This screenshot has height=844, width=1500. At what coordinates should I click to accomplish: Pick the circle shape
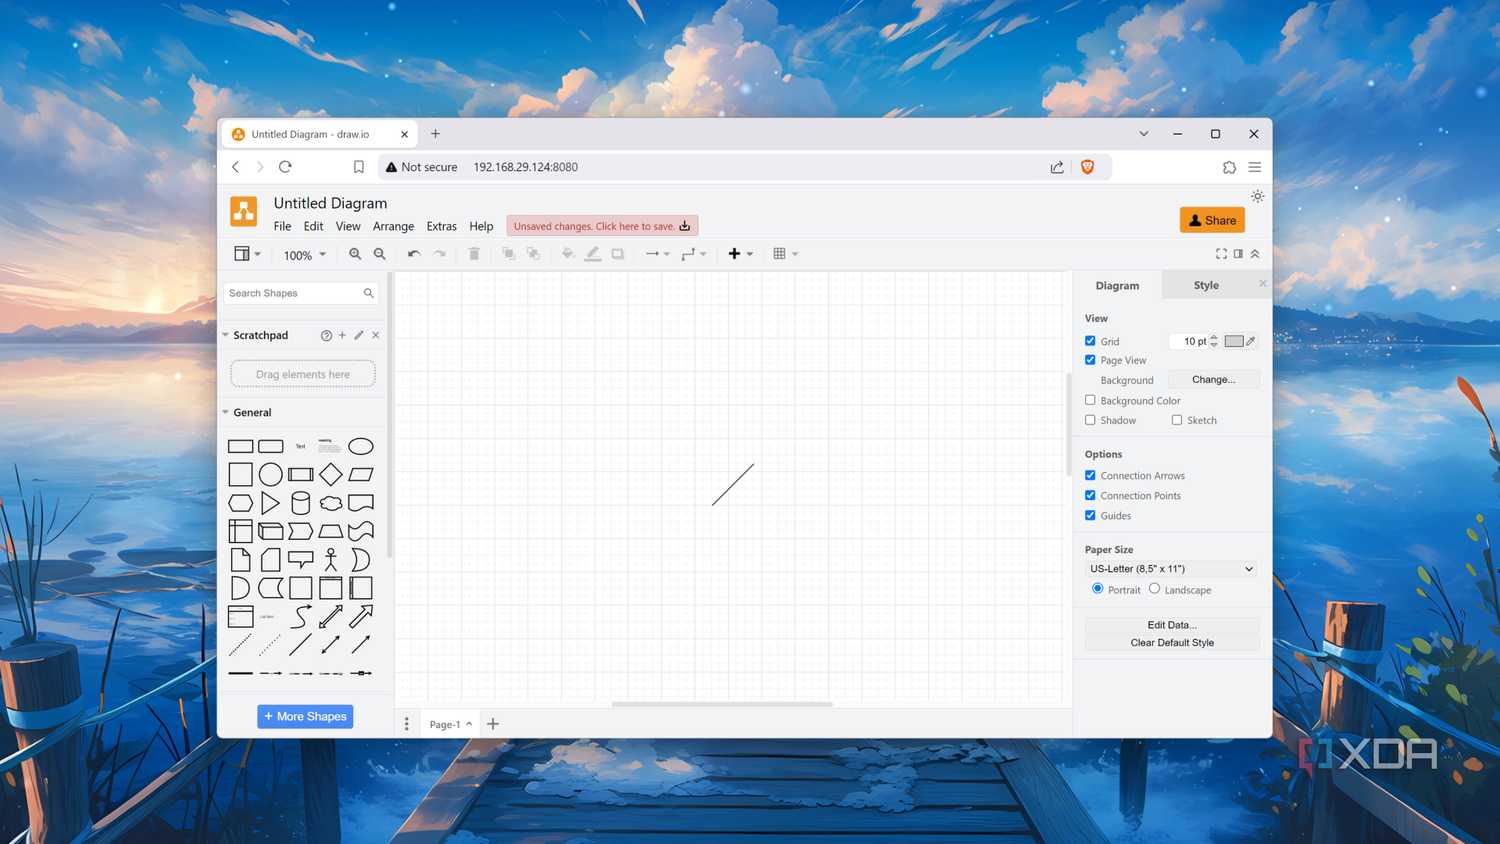pos(271,474)
